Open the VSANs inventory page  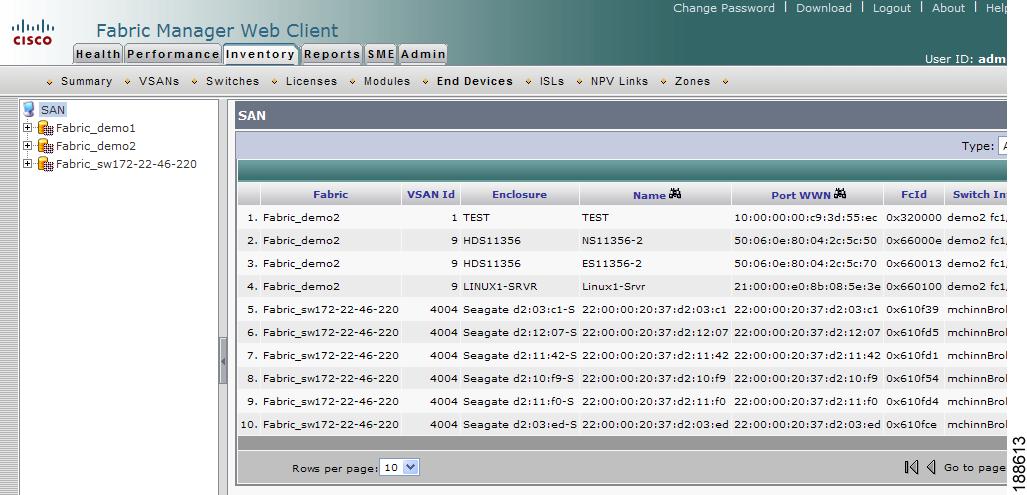click(159, 82)
